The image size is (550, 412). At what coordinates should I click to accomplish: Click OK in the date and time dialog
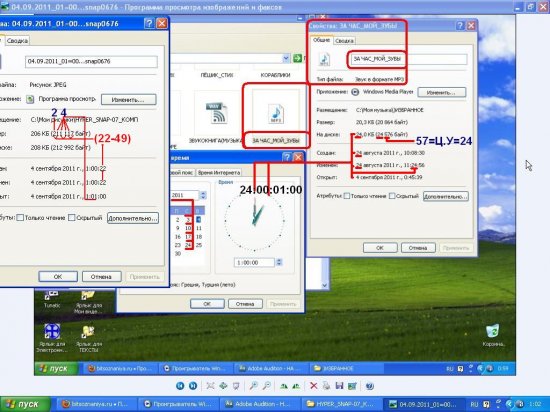(207, 304)
